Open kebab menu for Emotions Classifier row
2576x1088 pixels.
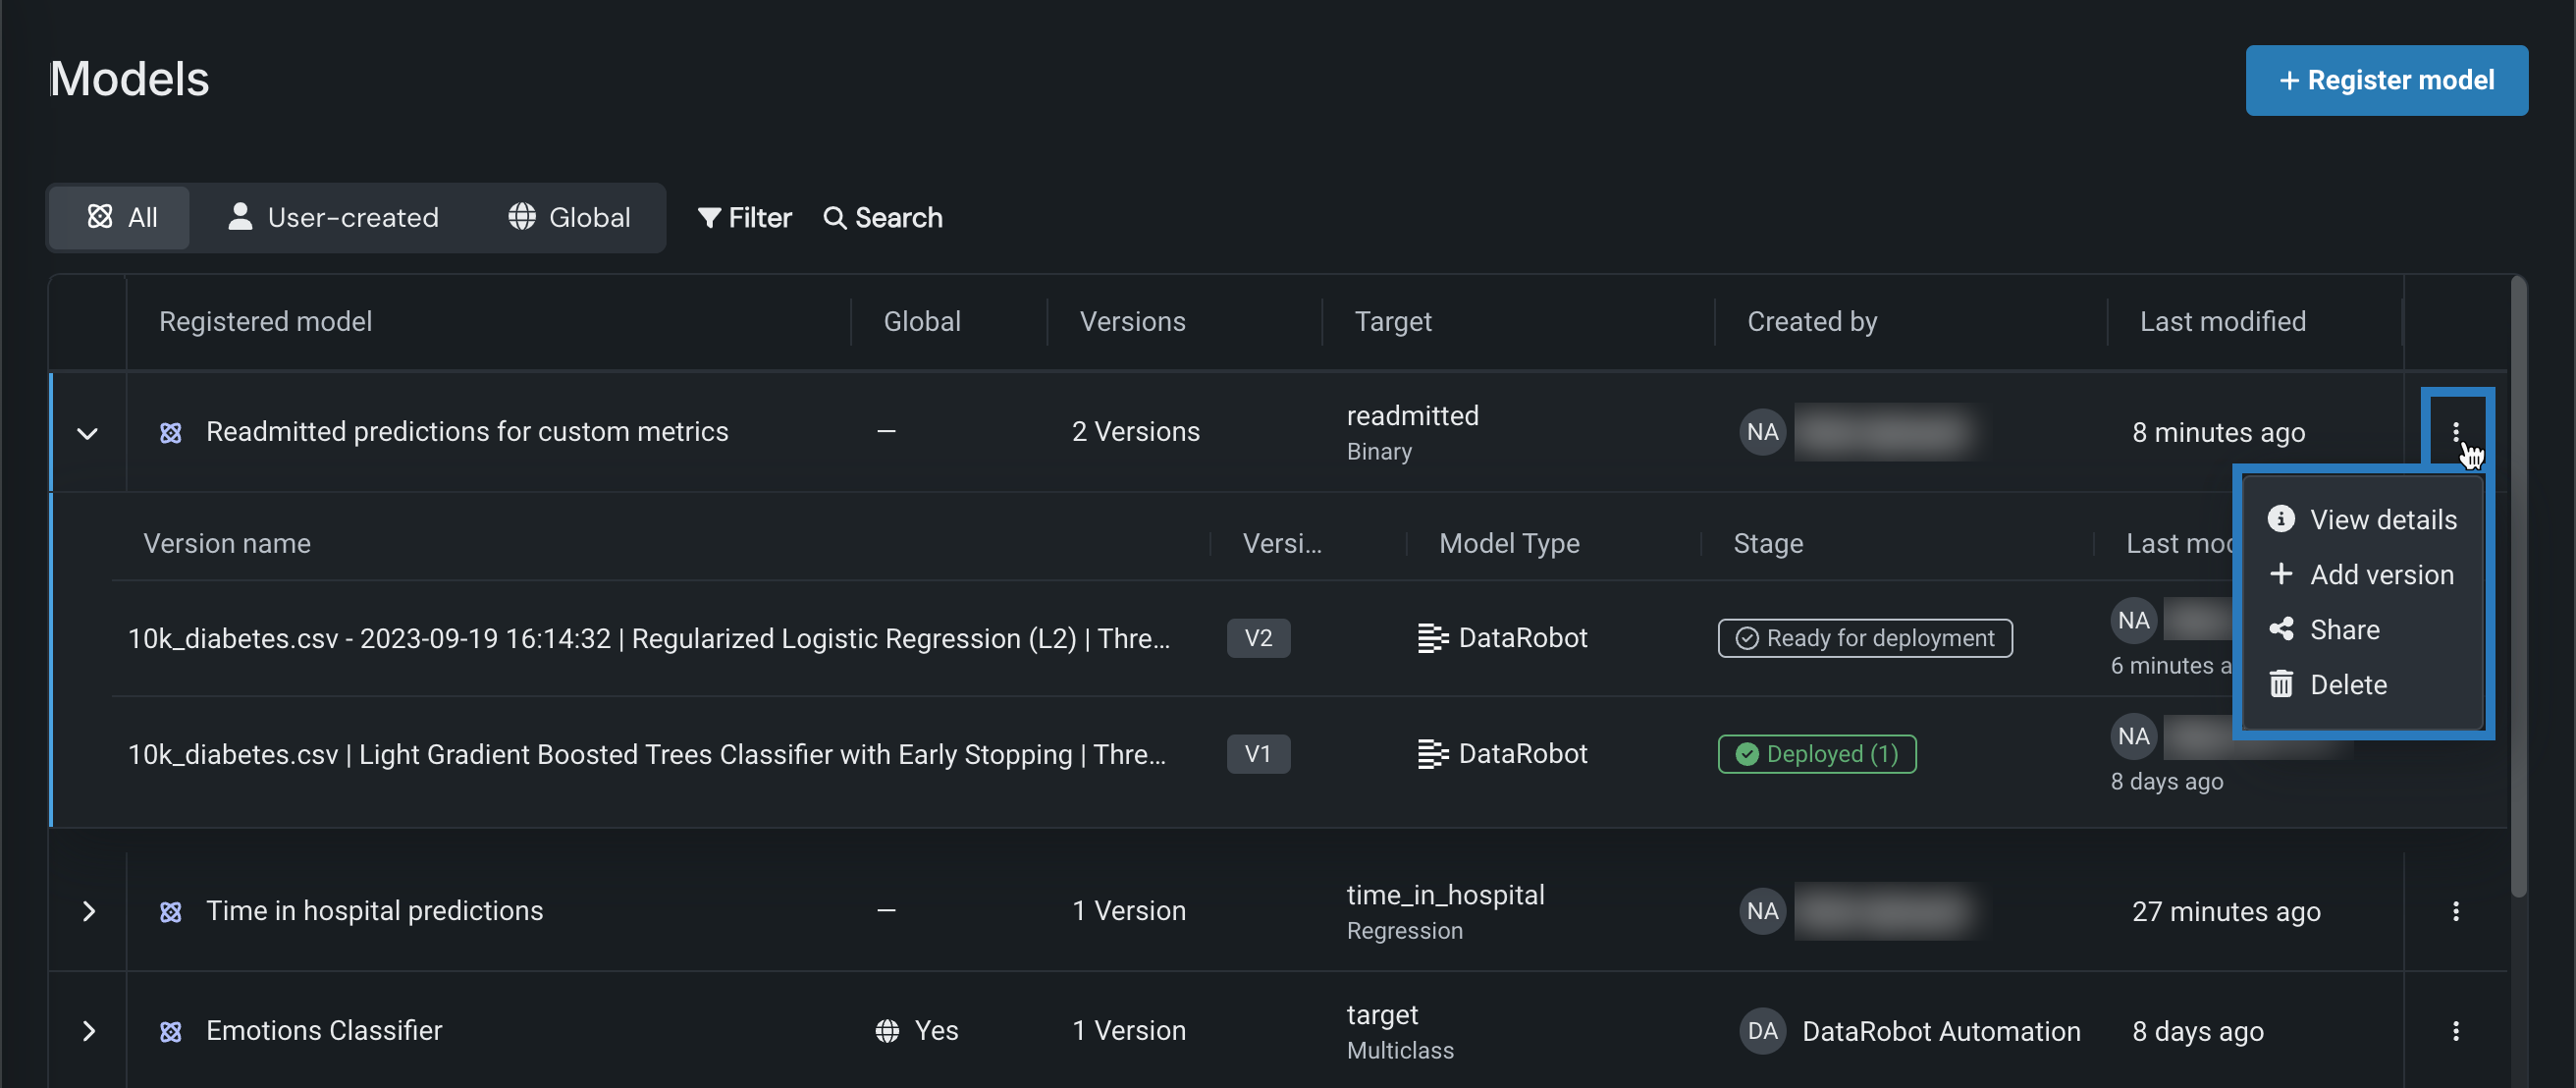click(2455, 1031)
